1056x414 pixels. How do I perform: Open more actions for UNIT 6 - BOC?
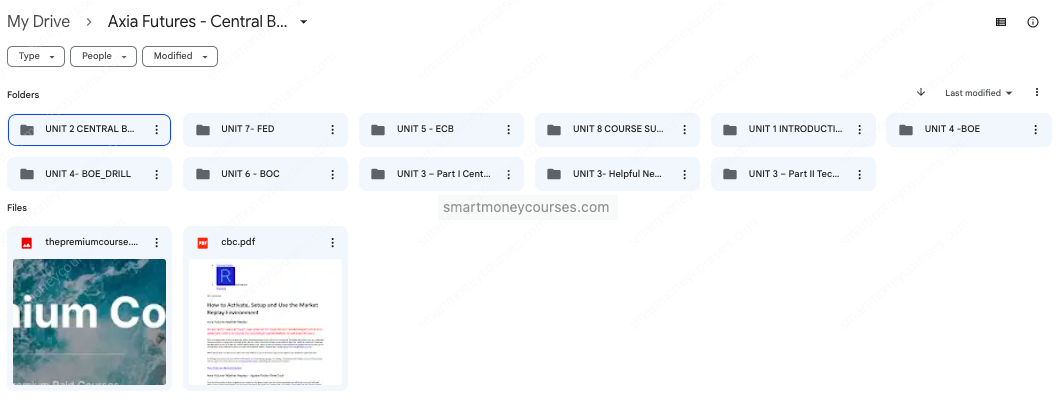[x=332, y=174]
